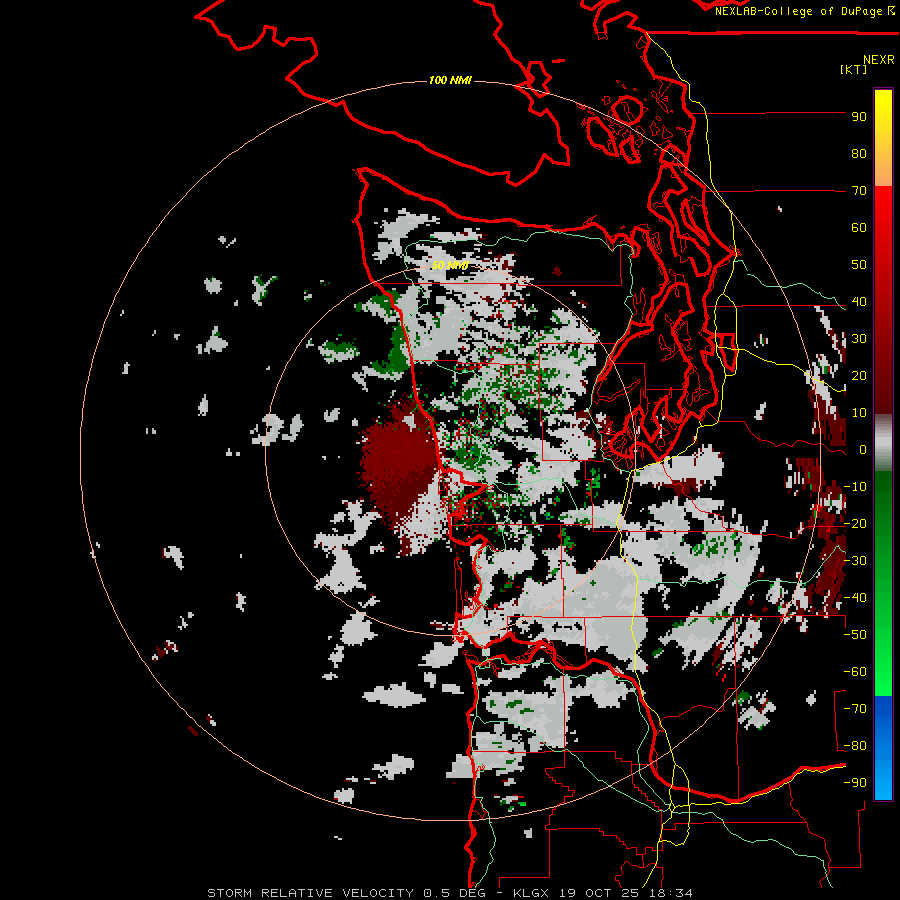Click the negative 80 scale label
Screen dimensions: 900x900
(855, 746)
